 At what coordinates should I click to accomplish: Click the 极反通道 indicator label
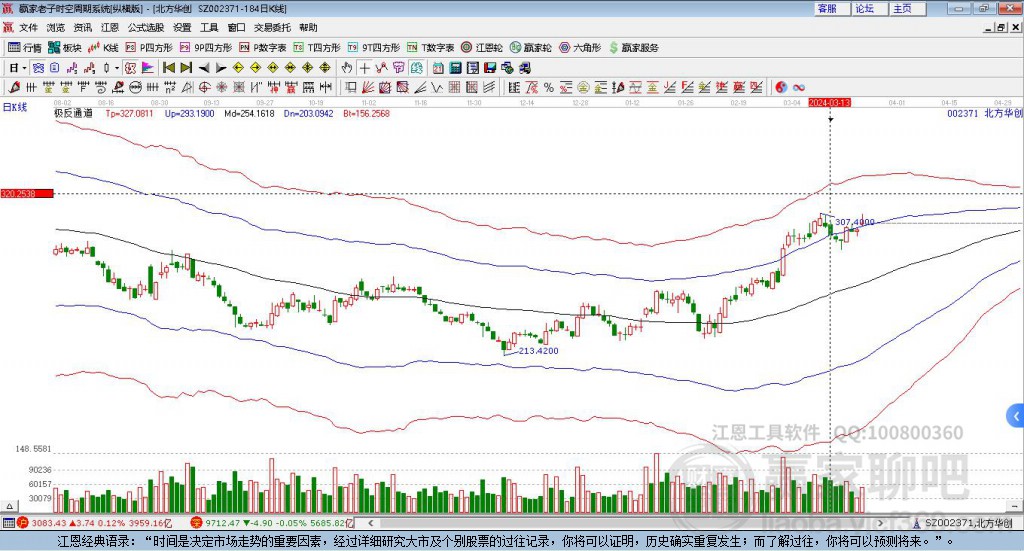(x=73, y=114)
